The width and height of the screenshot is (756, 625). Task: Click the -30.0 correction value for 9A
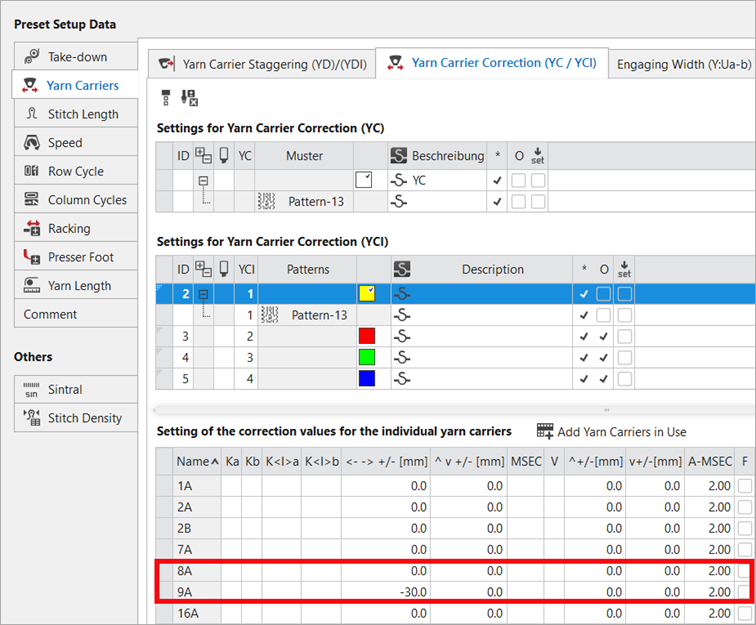[410, 592]
